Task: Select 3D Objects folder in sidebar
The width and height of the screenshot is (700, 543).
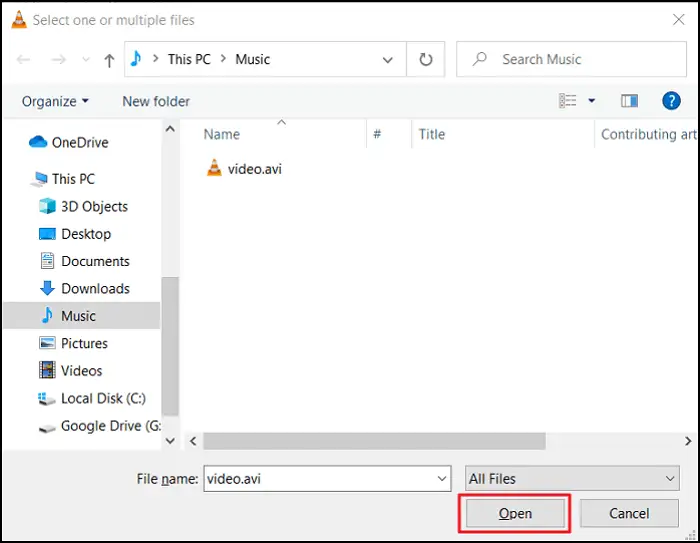Action: click(x=94, y=206)
